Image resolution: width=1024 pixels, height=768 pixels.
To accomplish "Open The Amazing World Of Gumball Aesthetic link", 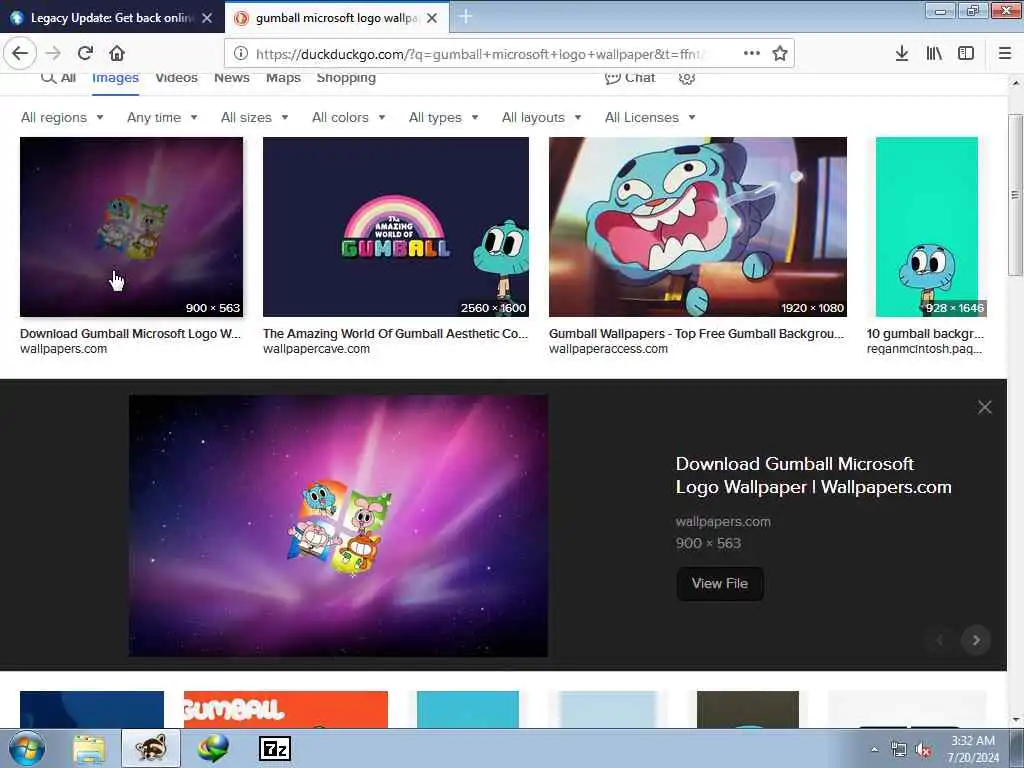I will point(395,334).
